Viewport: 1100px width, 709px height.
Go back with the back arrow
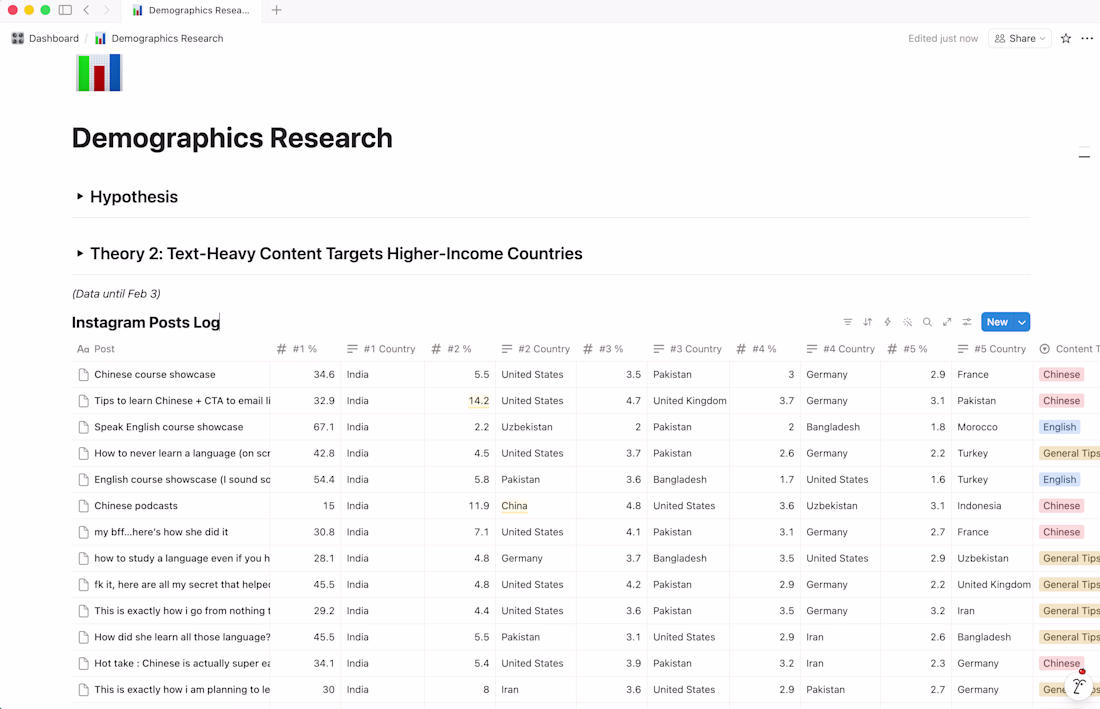point(86,10)
